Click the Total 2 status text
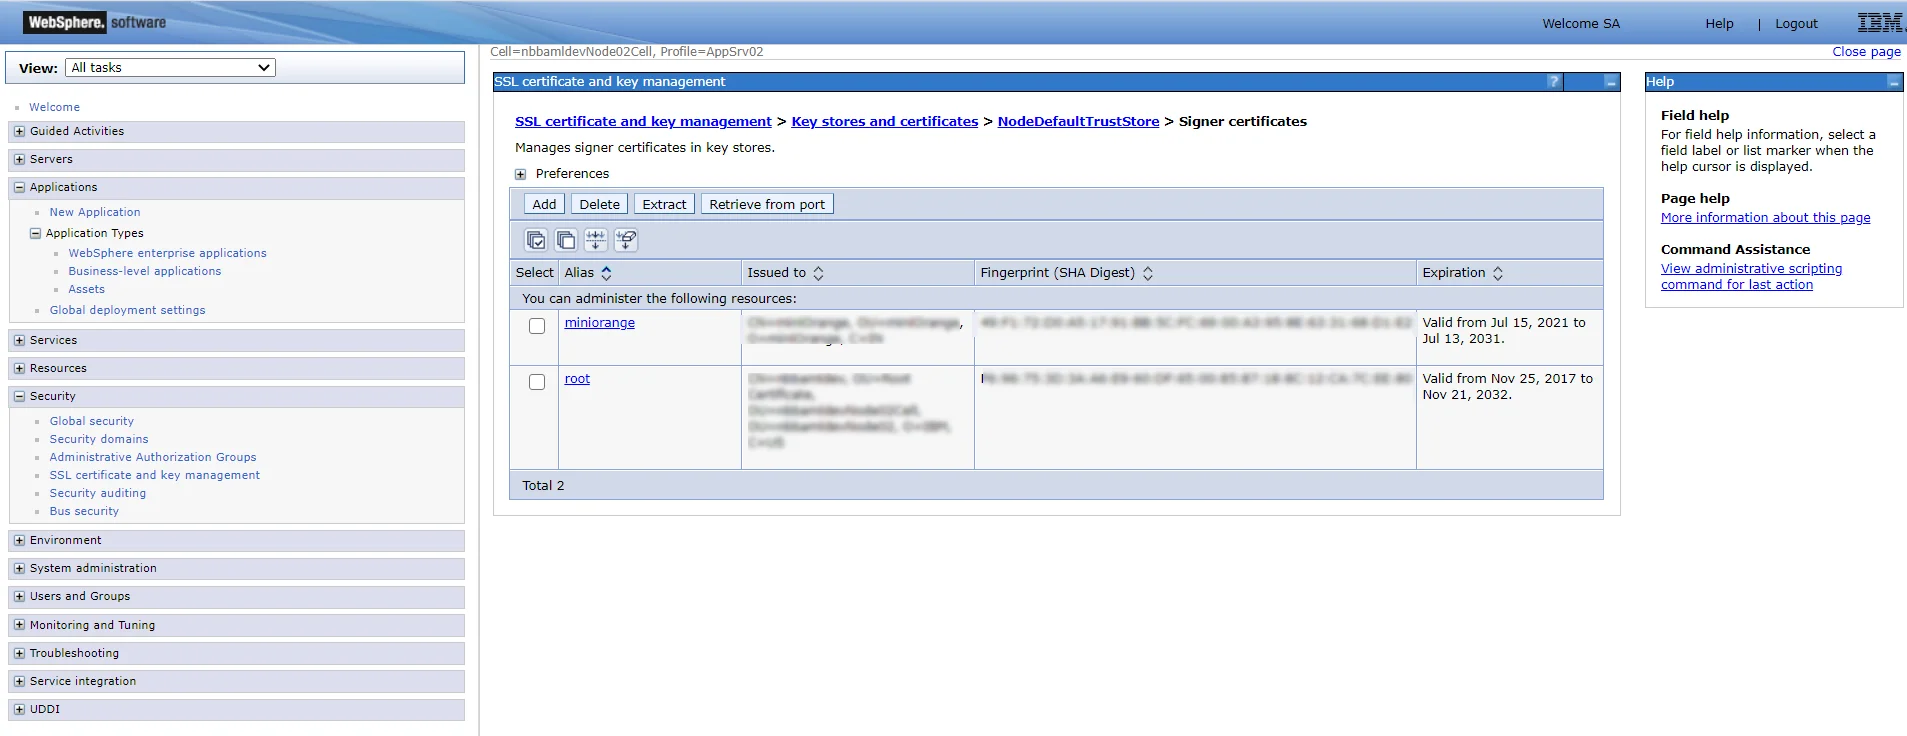Screen dimensions: 1907x736 [543, 485]
